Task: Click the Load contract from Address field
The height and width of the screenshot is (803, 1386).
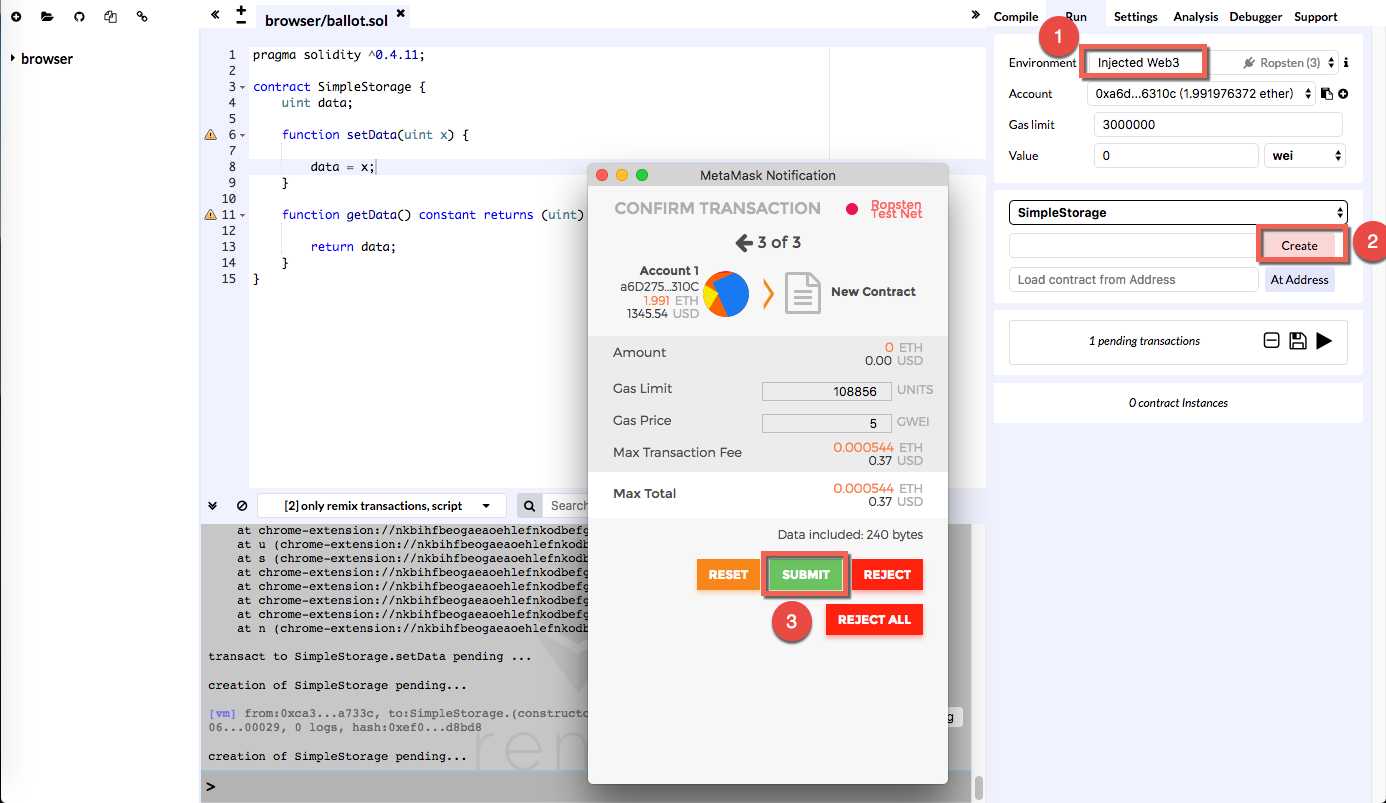Action: point(1133,280)
